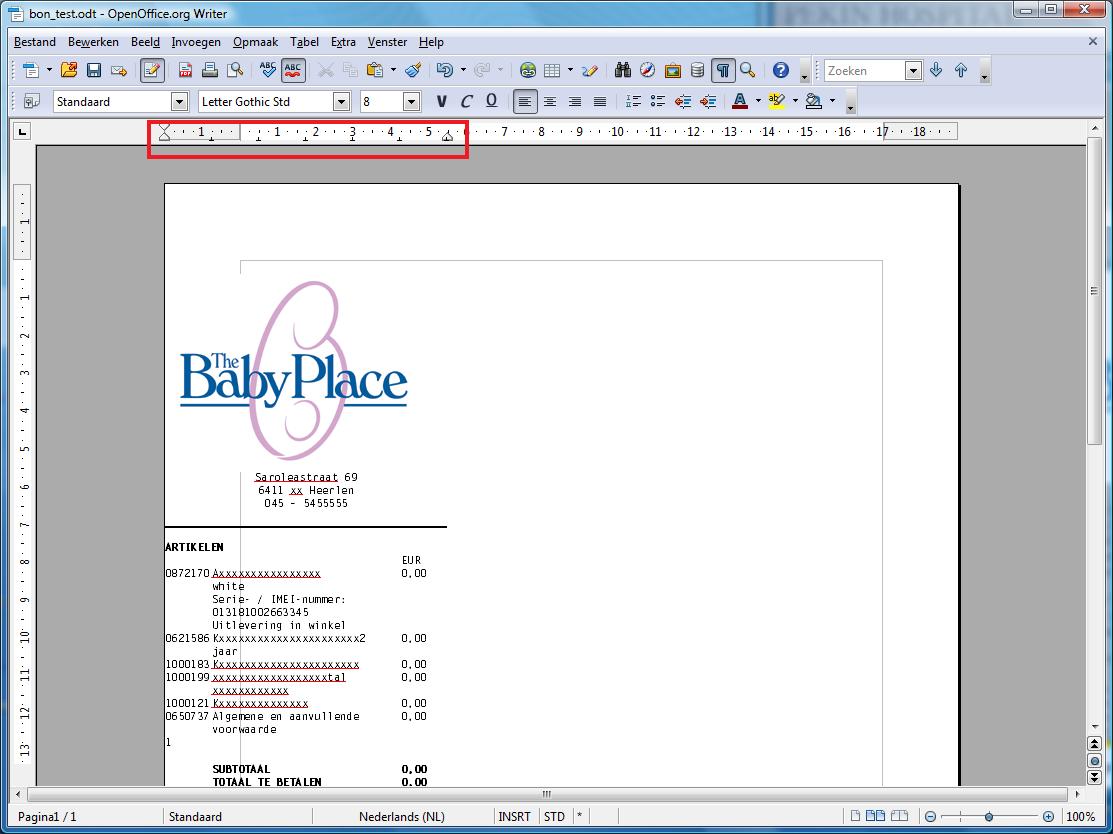Click the Increase Indent icon
This screenshot has height=834, width=1113.
(708, 101)
